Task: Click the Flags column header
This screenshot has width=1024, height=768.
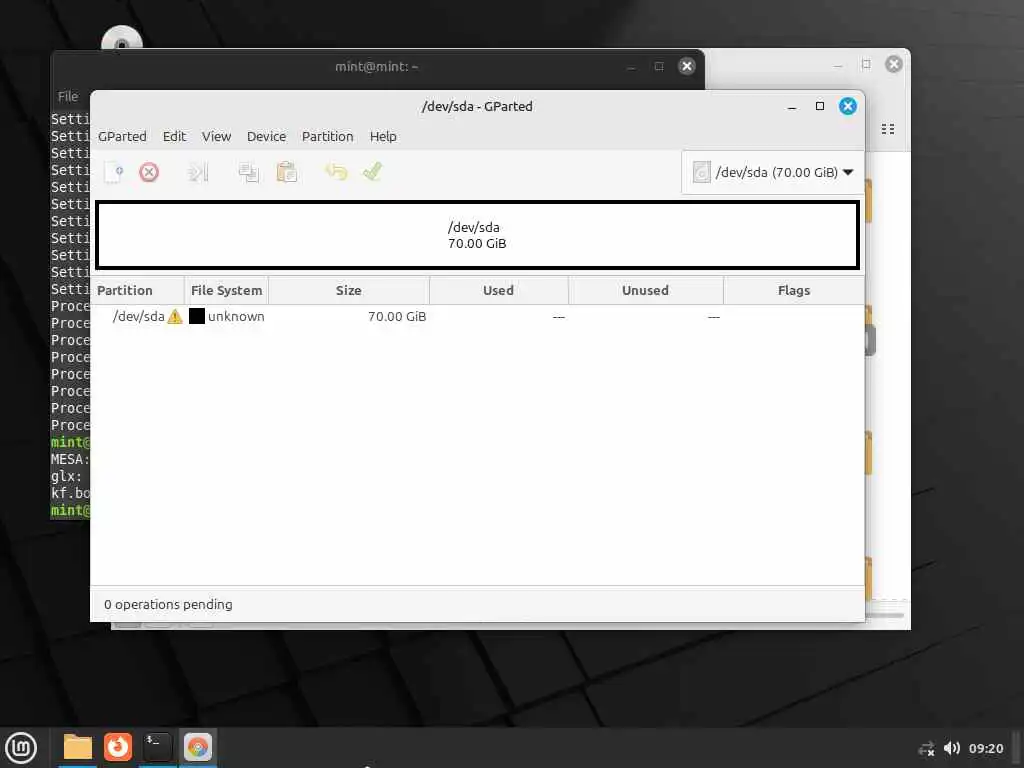Action: pos(793,291)
